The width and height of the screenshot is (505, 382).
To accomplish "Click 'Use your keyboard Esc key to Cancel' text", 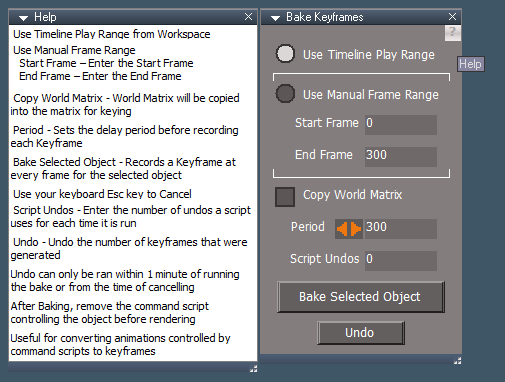I will 102,194.
